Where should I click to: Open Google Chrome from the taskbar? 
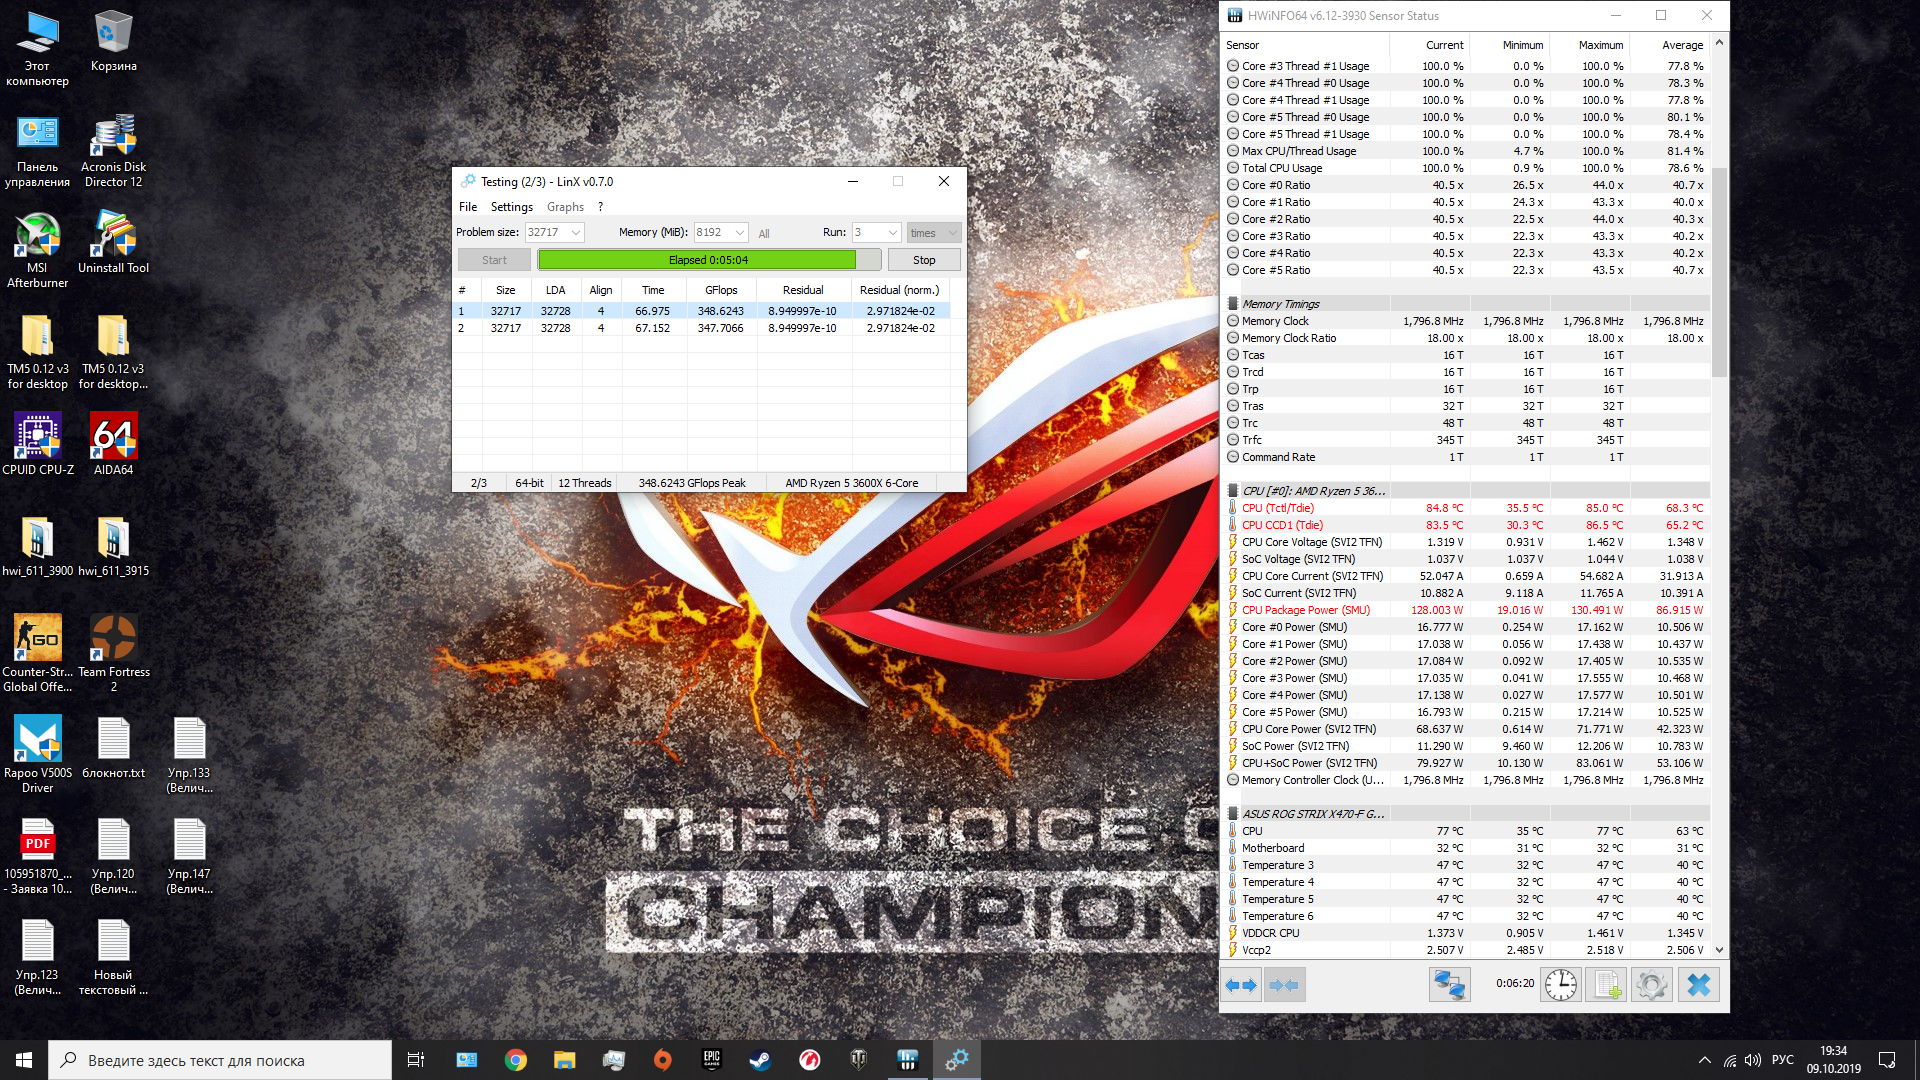tap(515, 1060)
